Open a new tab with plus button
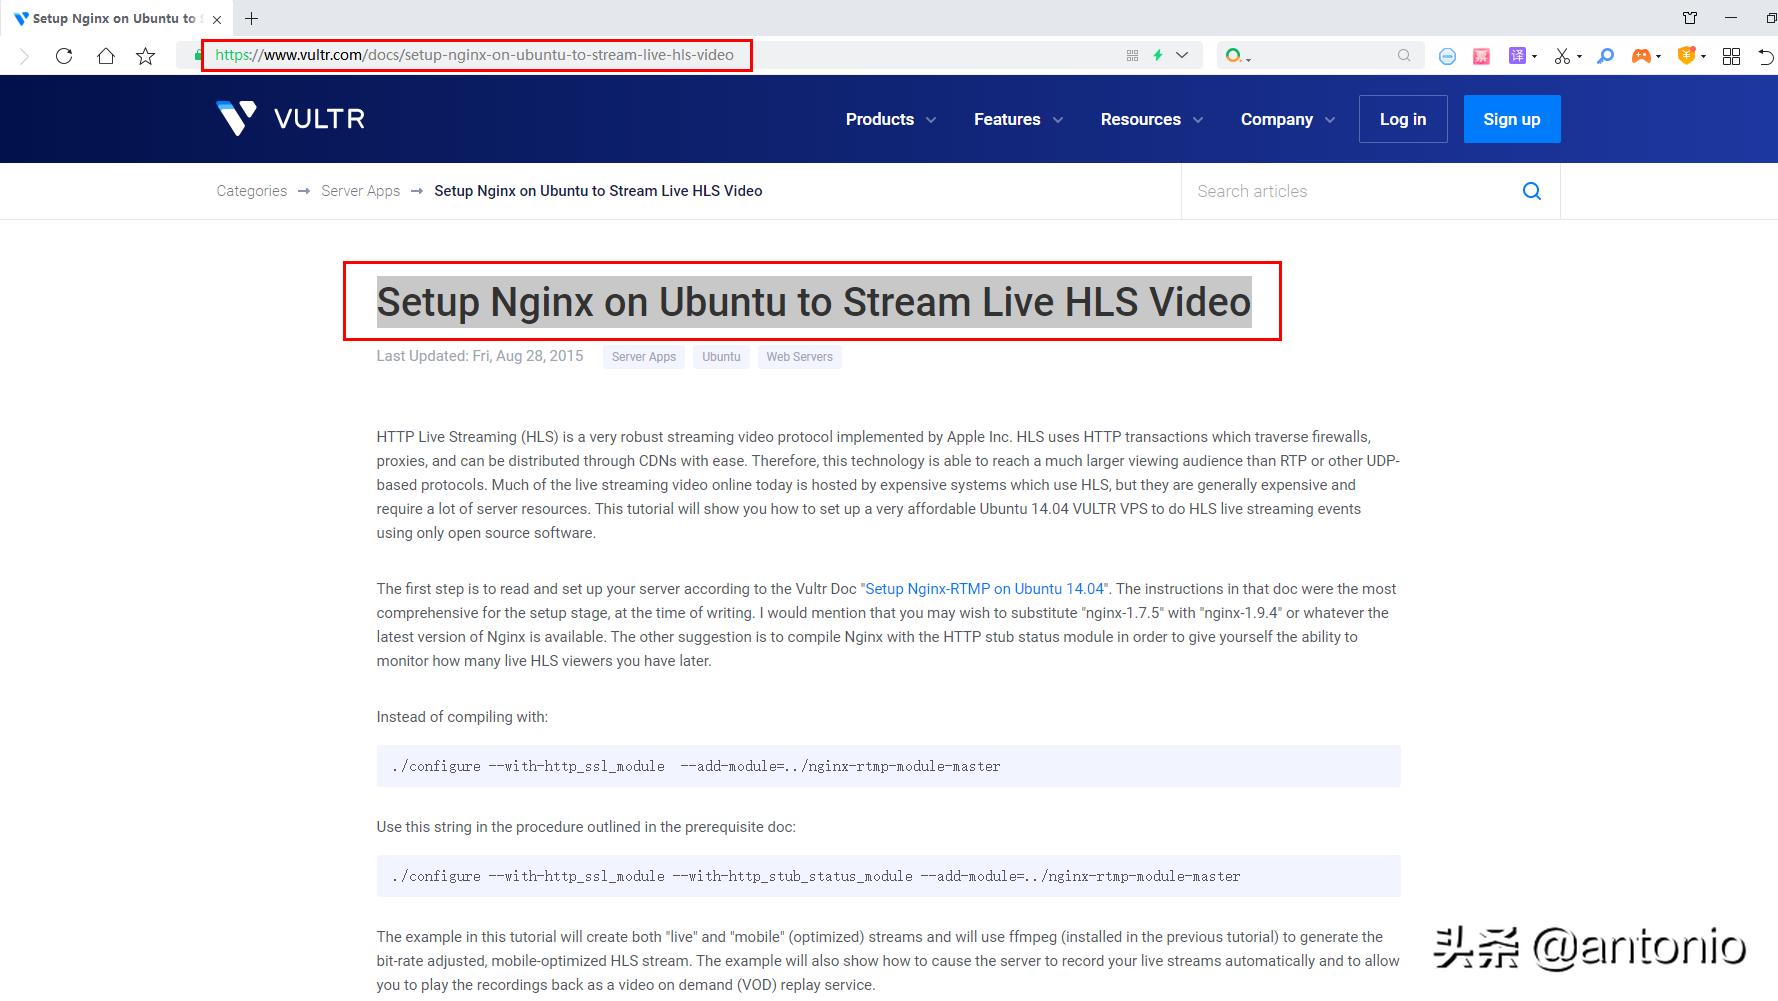This screenshot has height=1001, width=1778. click(x=252, y=18)
